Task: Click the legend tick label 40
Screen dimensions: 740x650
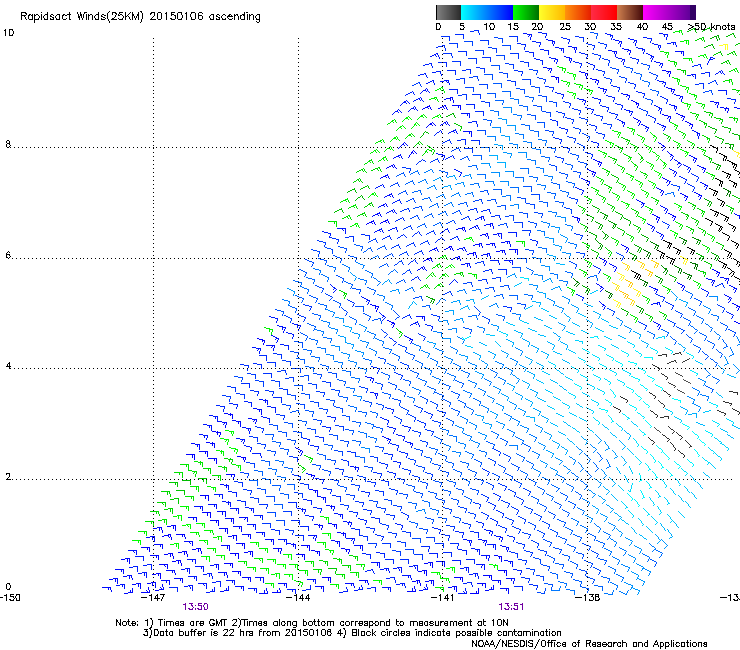Action: tap(642, 27)
